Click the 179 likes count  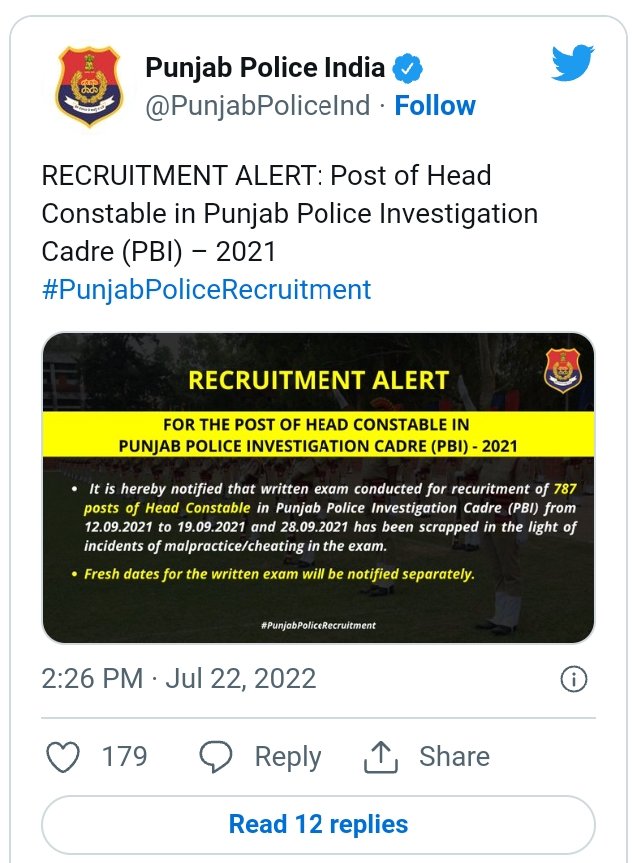click(124, 757)
